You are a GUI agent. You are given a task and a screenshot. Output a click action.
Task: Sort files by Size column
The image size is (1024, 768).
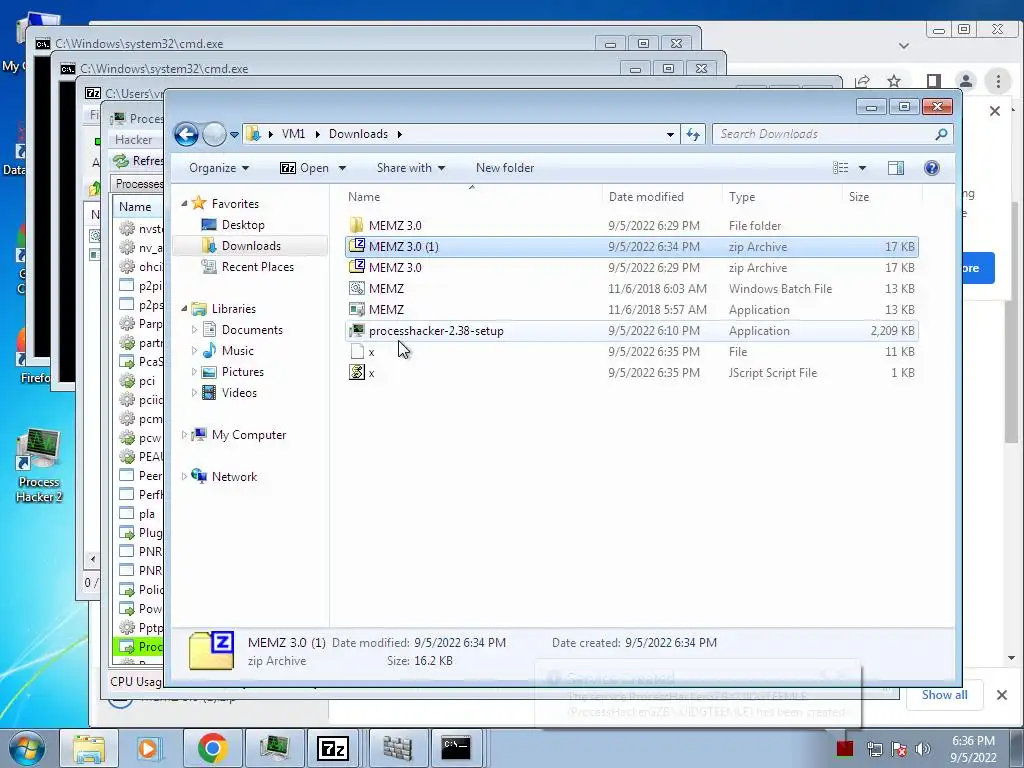click(x=882, y=197)
